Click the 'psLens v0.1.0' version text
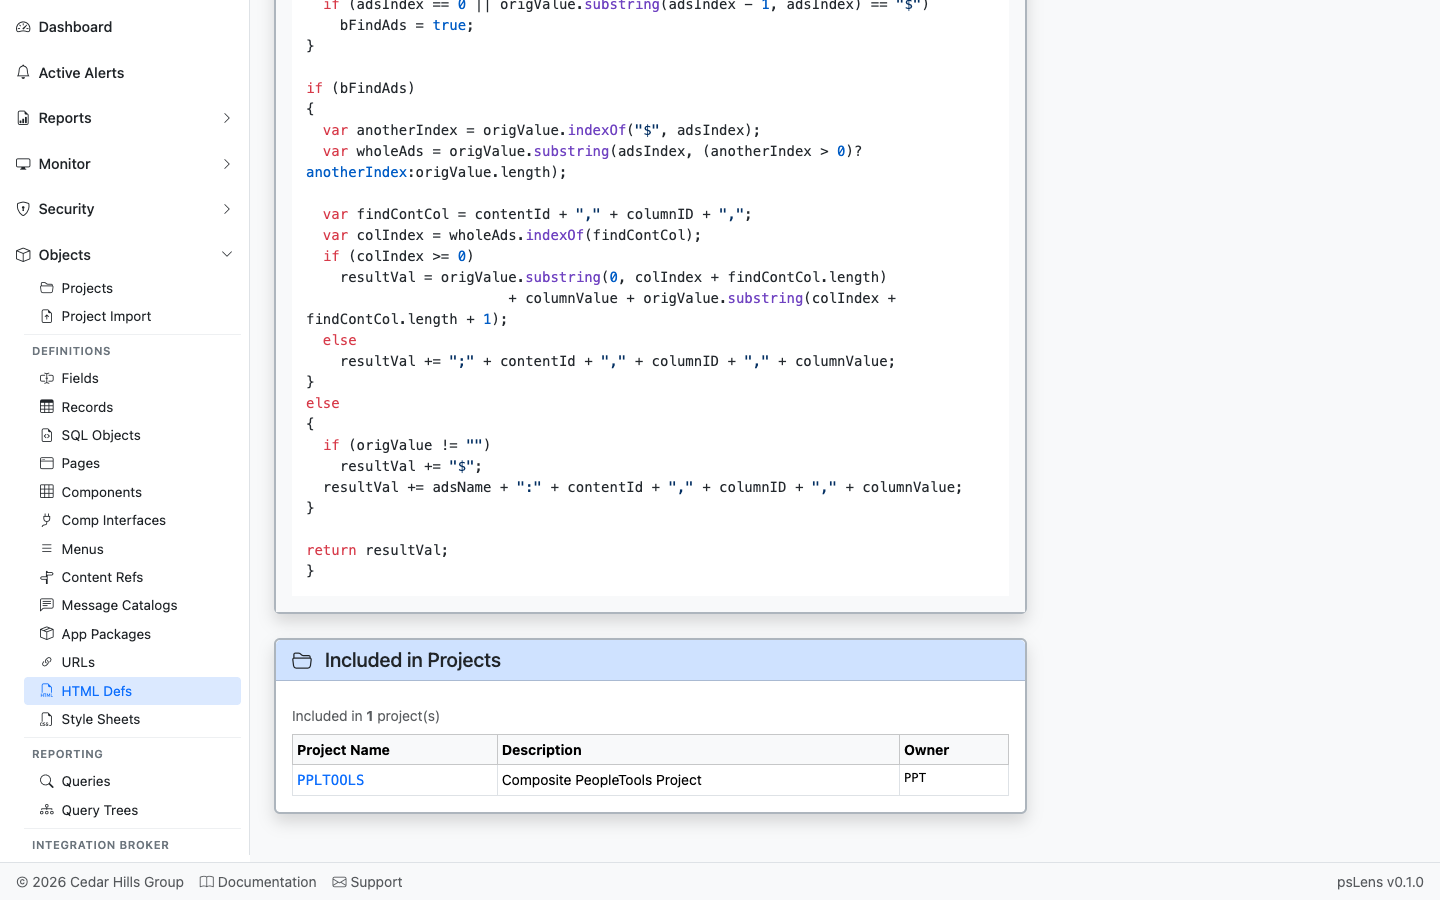The image size is (1440, 900). coord(1380,882)
